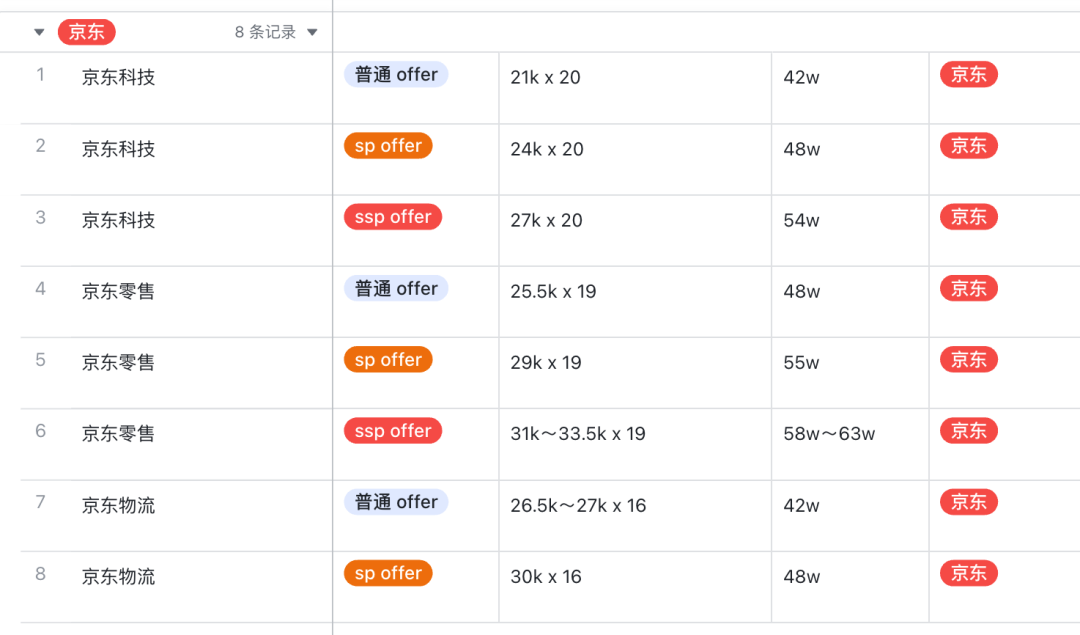
Task: Open the 8 条记录 dropdown arrow
Action: click(x=312, y=31)
